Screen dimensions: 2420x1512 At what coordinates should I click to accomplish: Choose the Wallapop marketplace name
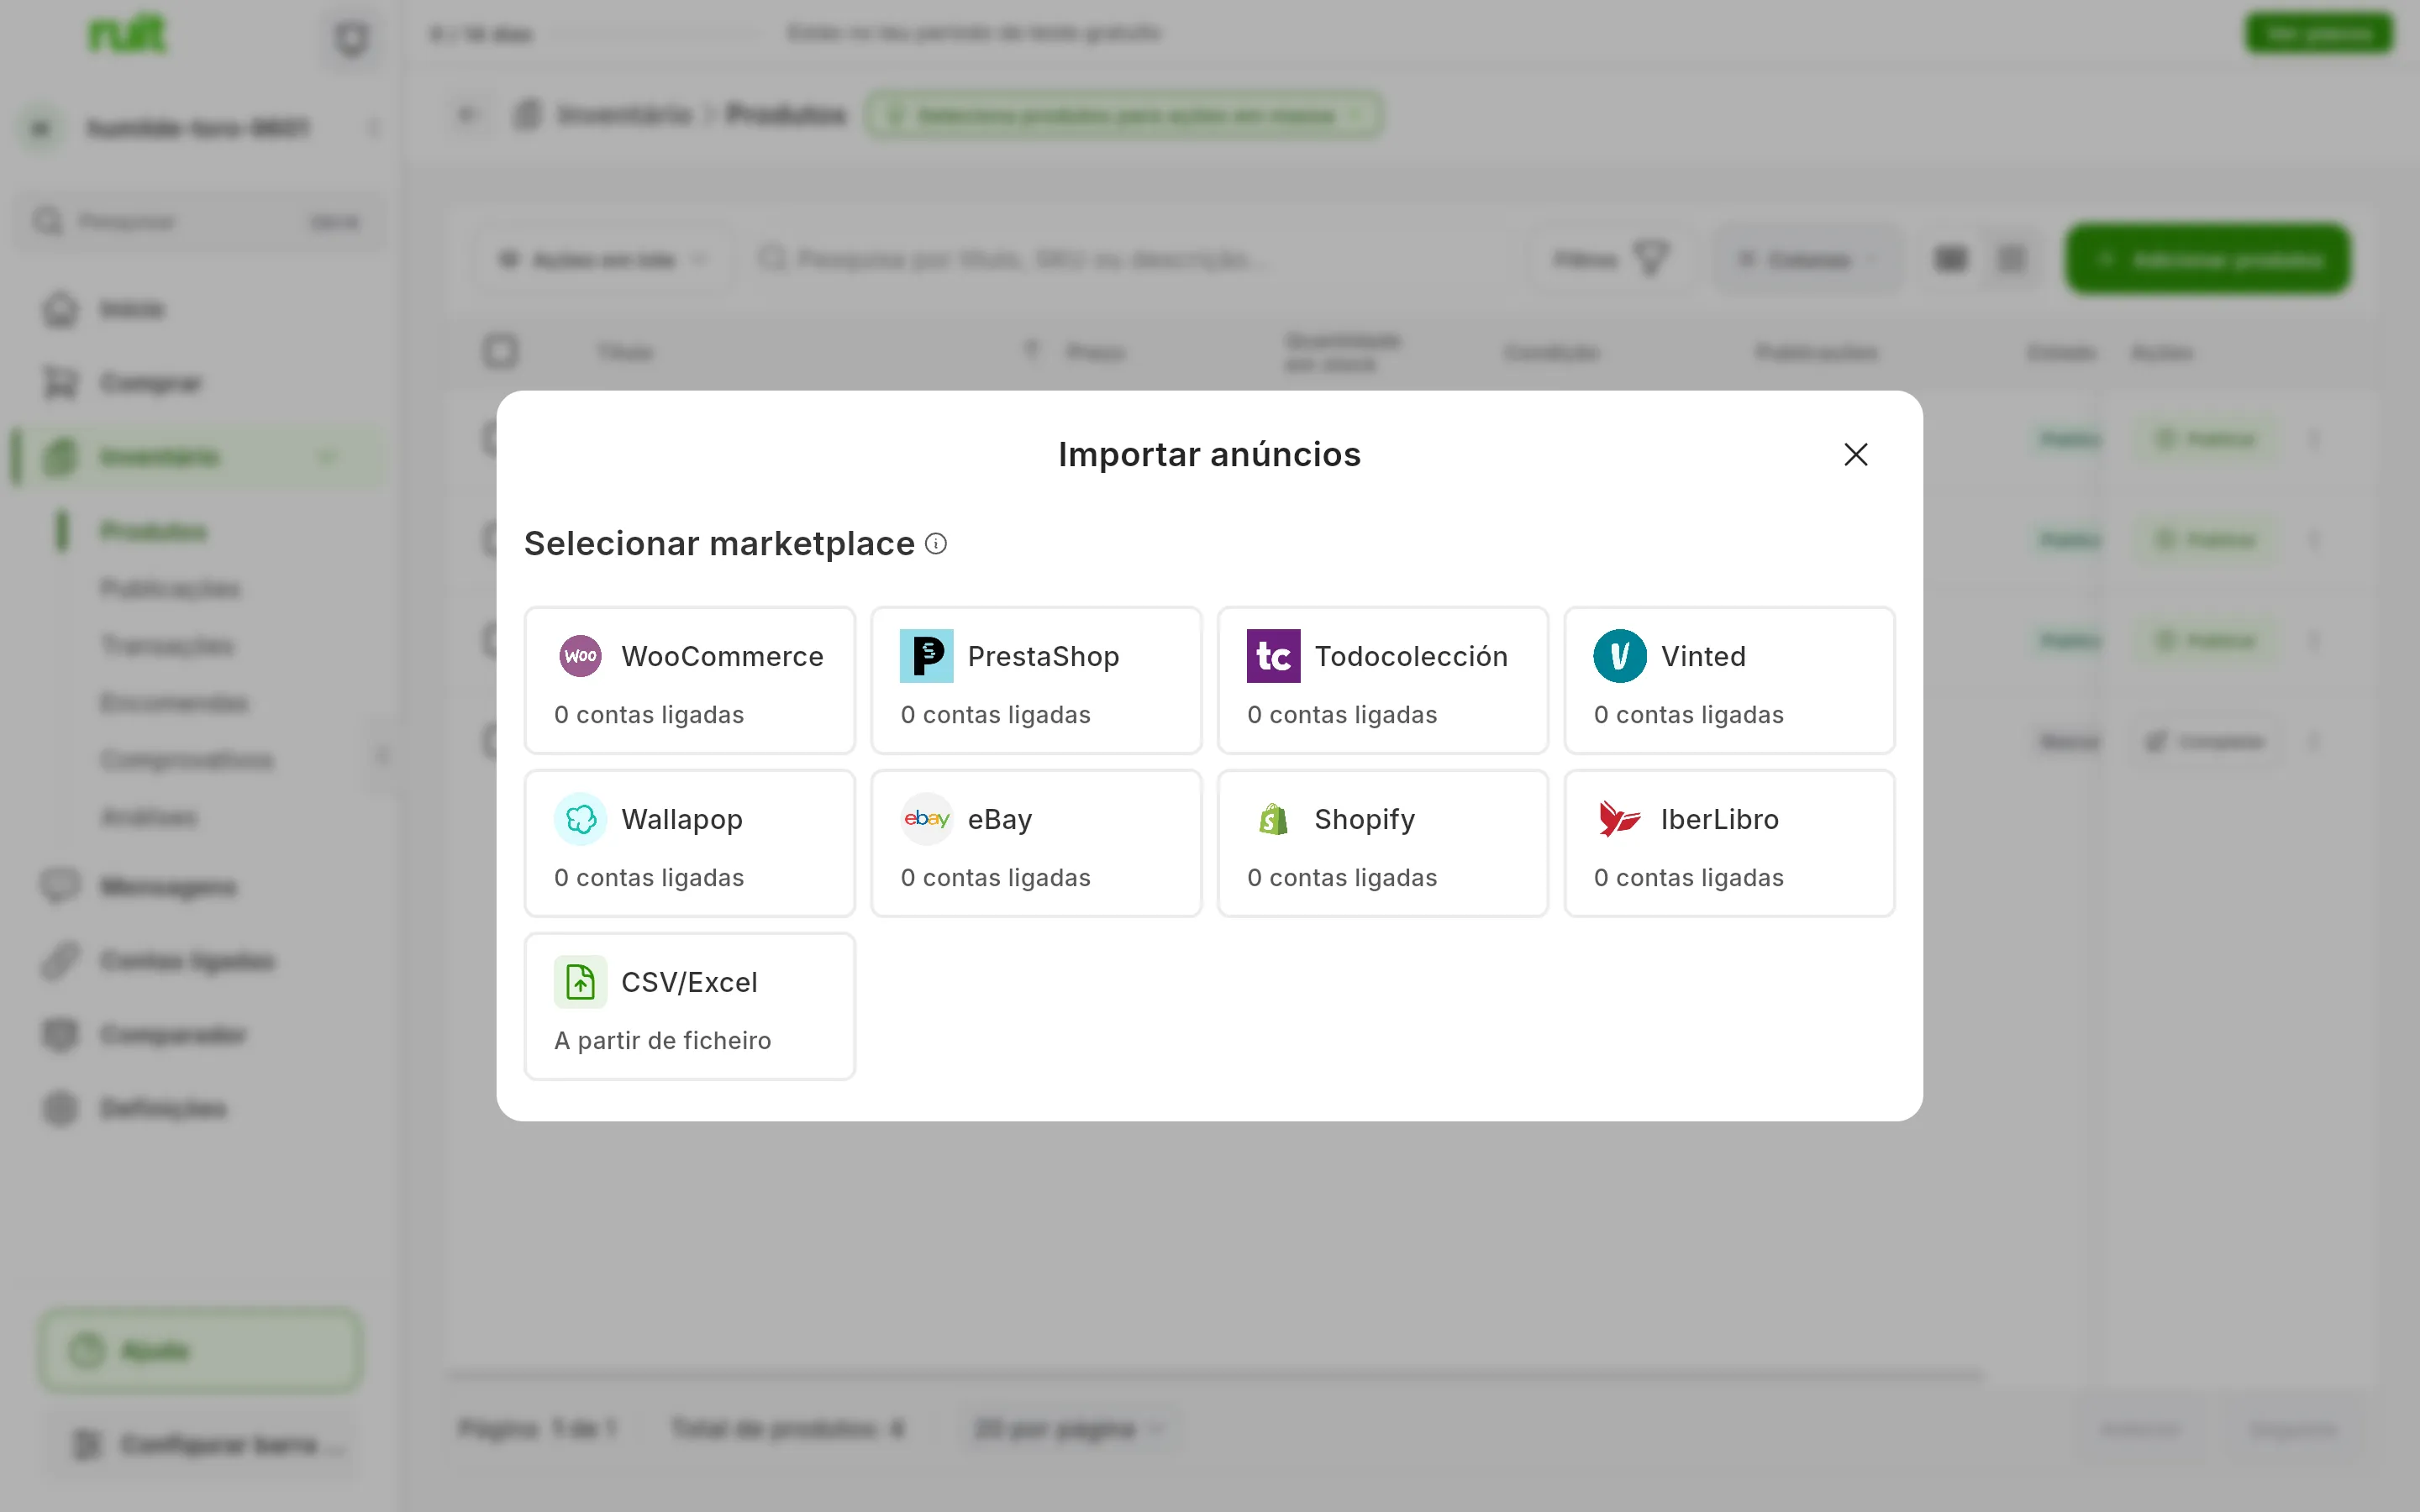[x=682, y=819]
